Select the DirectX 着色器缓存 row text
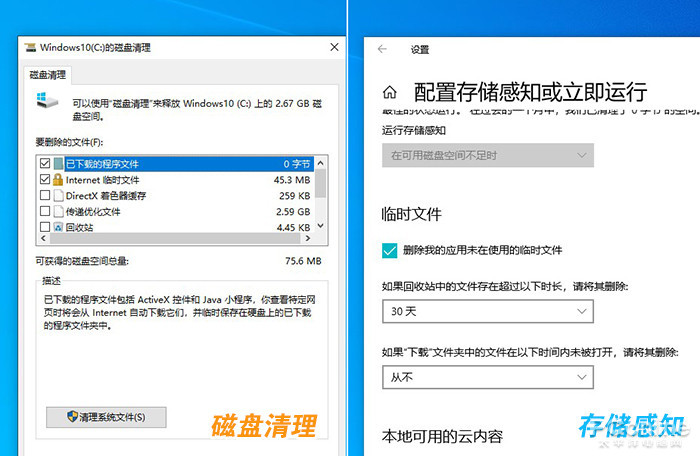Image resolution: width=700 pixels, height=456 pixels. pyautogui.click(x=106, y=196)
